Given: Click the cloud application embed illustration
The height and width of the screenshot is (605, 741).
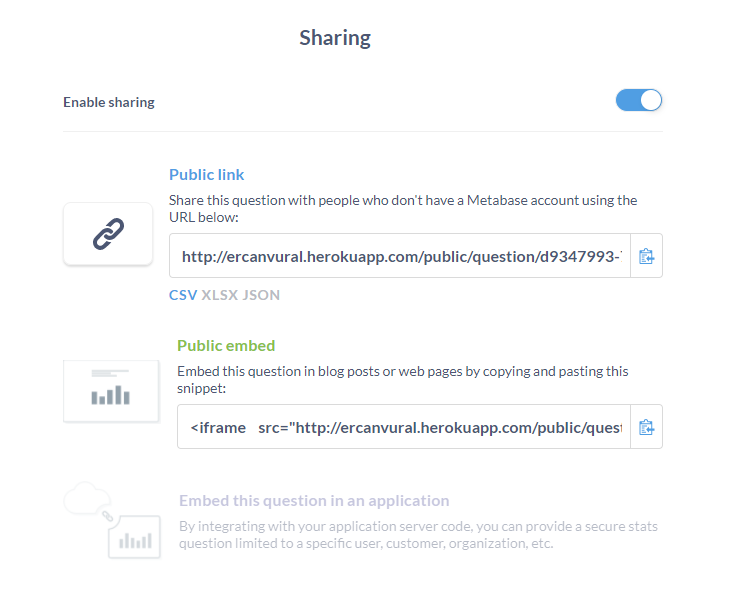Looking at the screenshot, I should [112, 520].
